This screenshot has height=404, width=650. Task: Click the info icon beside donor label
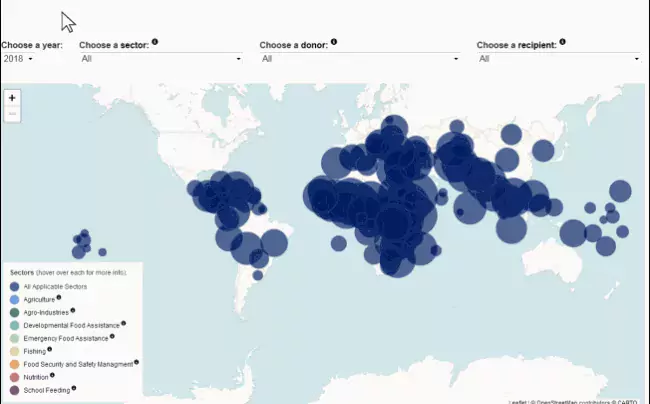[334, 42]
